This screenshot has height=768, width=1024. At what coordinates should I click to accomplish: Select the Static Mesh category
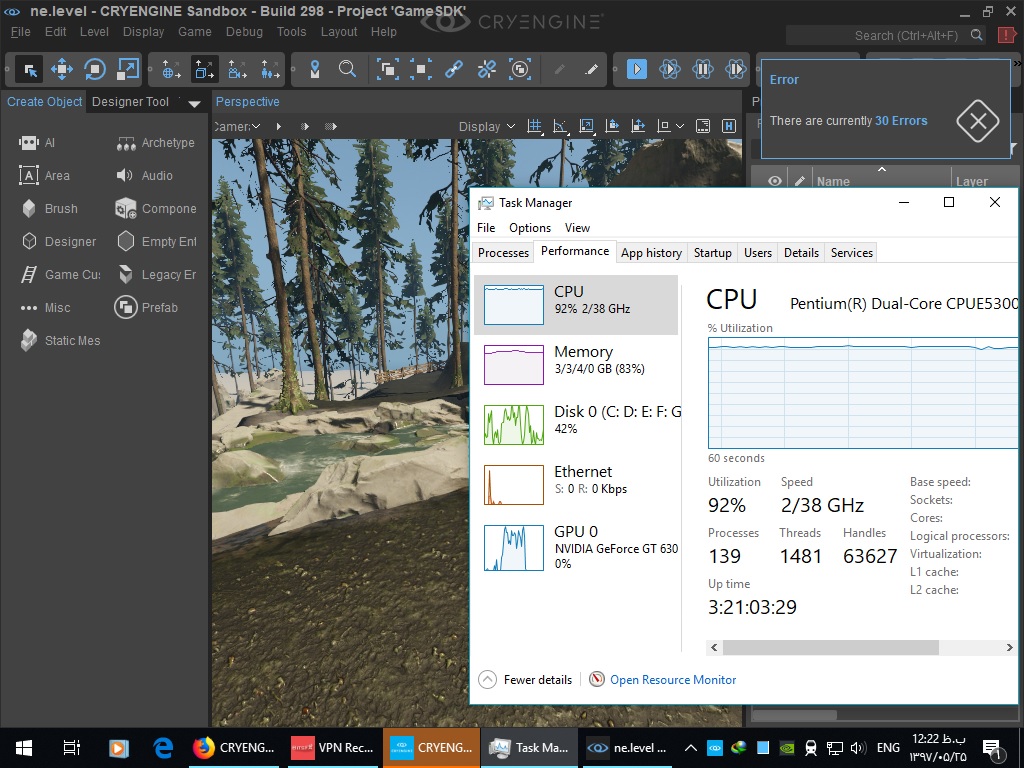[60, 341]
